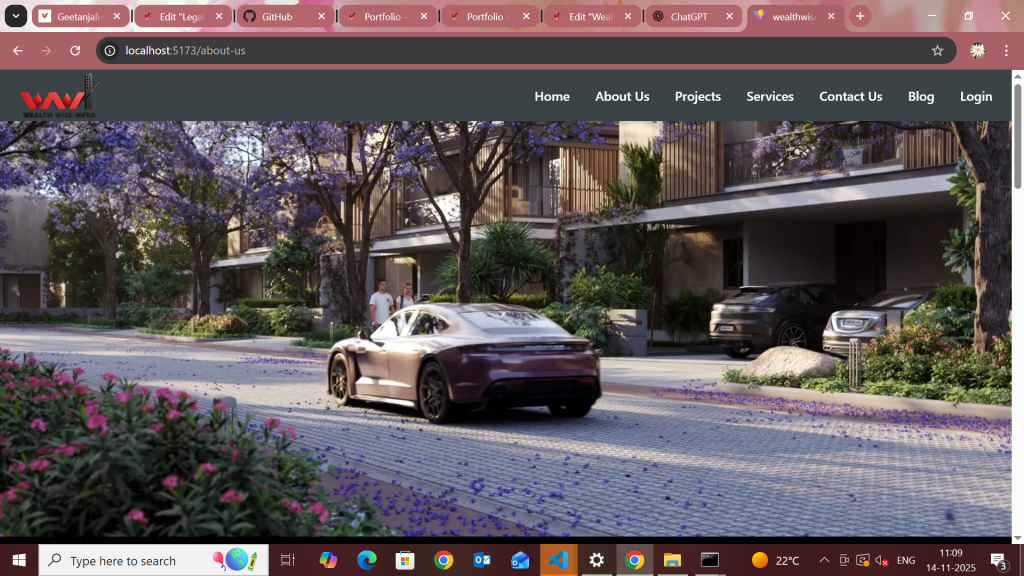Reload the current page
The width and height of the screenshot is (1024, 576).
click(75, 51)
